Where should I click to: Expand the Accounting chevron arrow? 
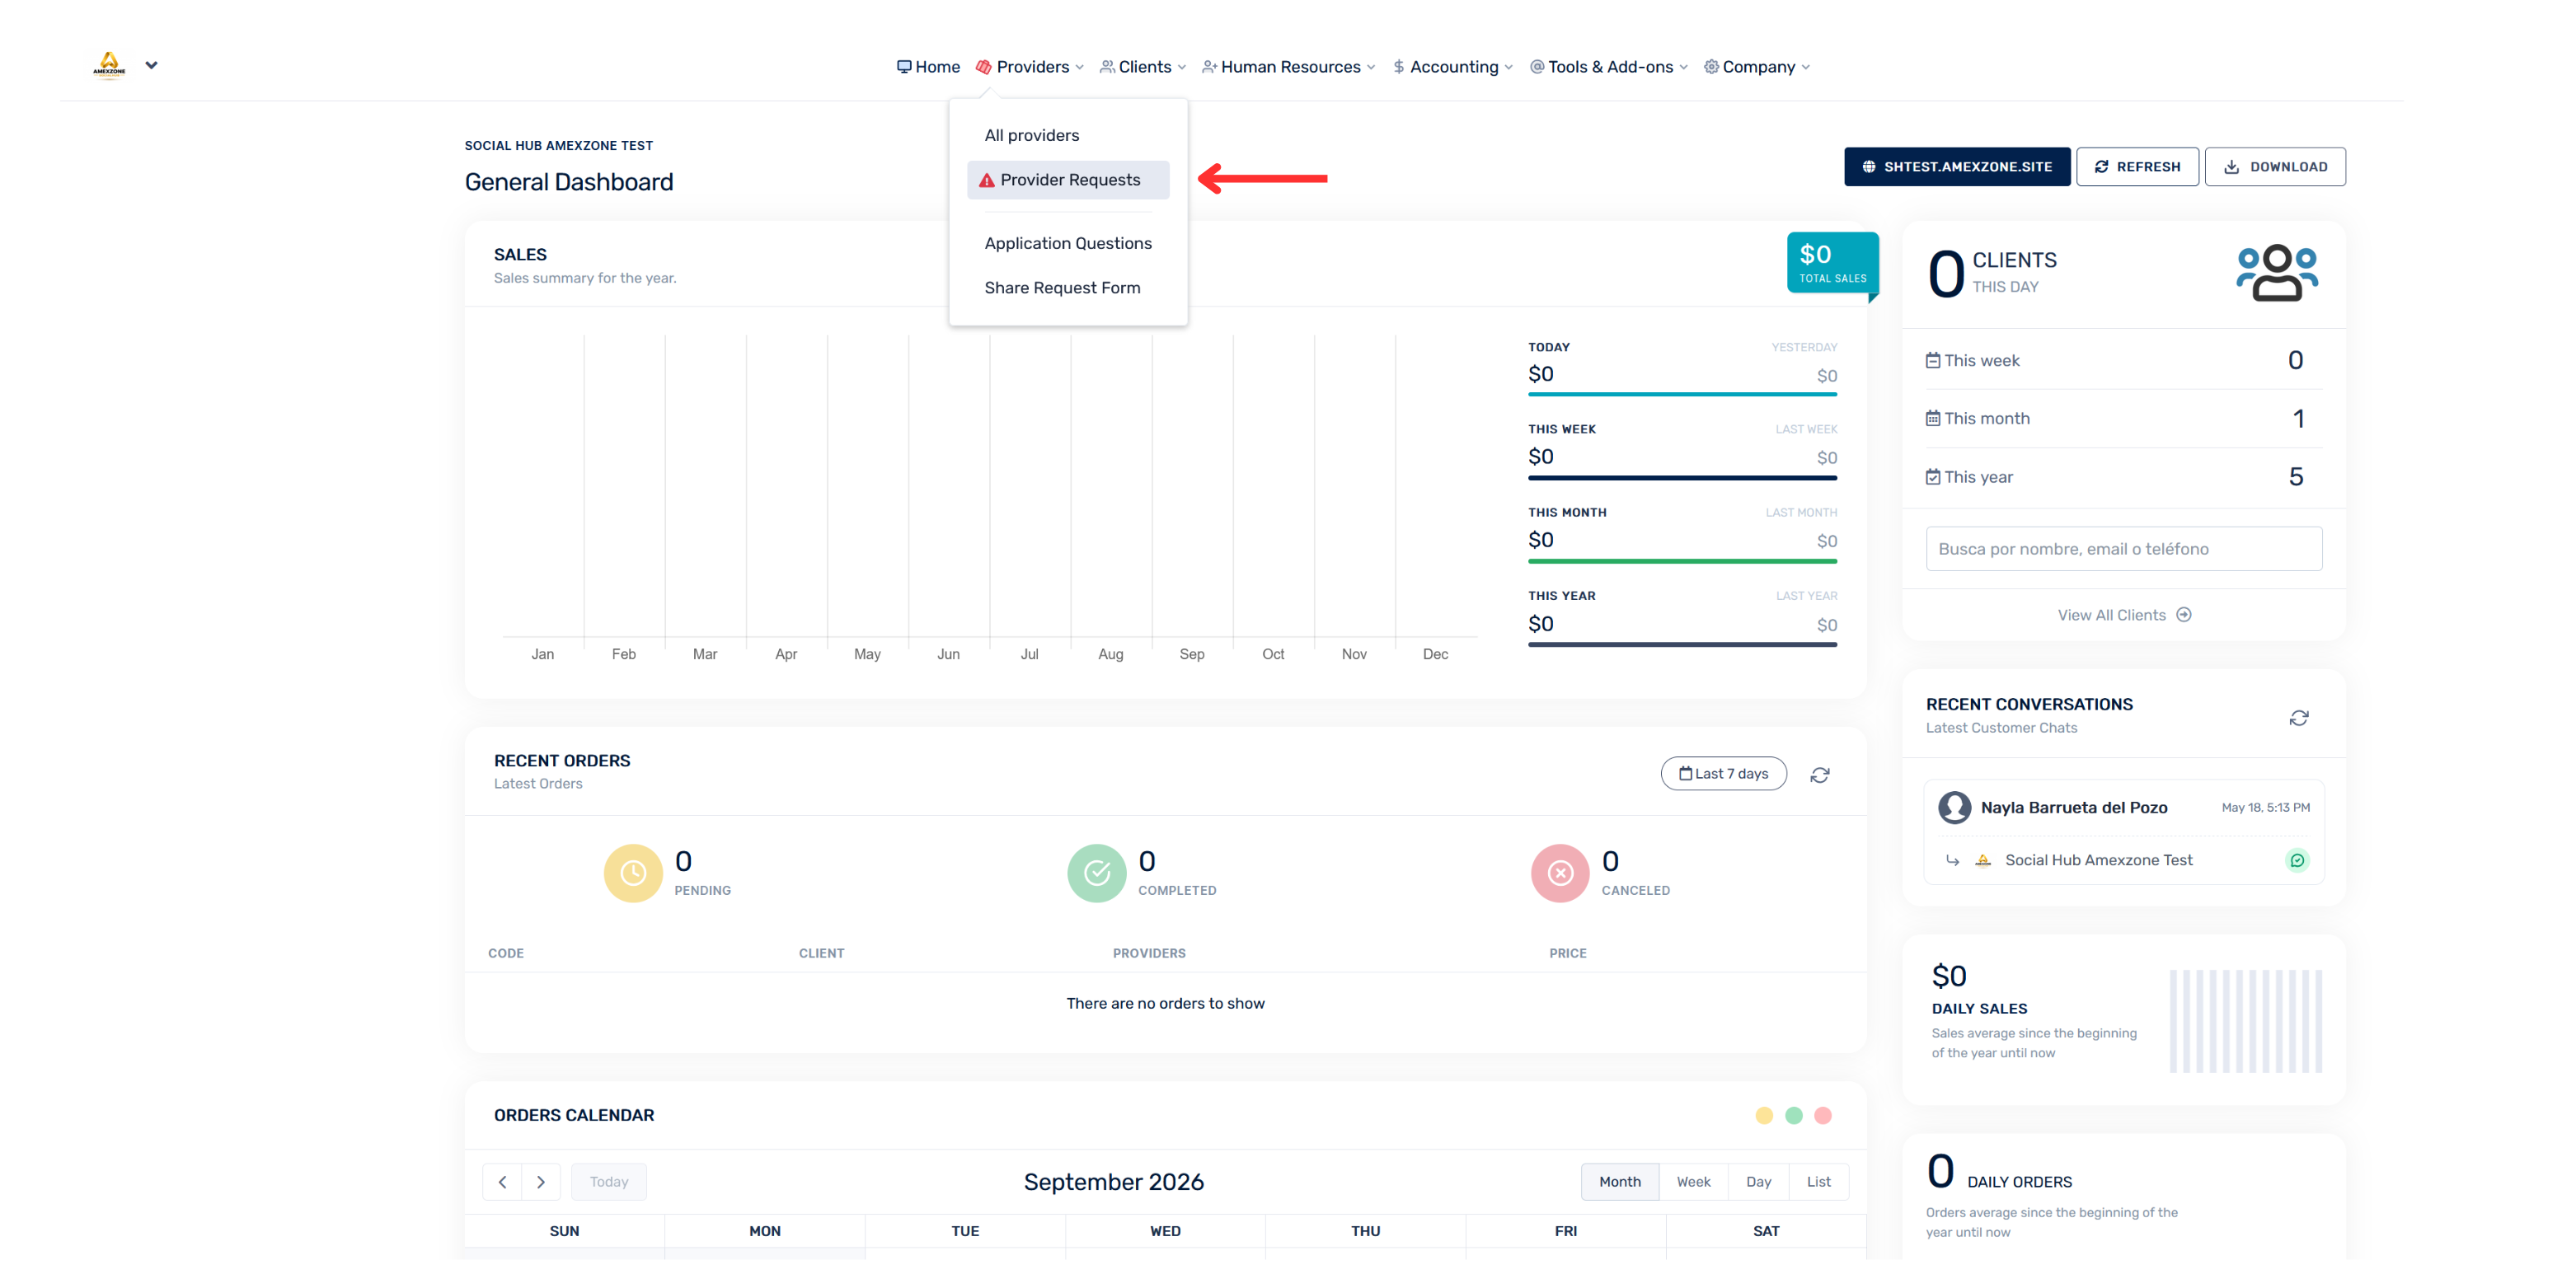pyautogui.click(x=1508, y=68)
